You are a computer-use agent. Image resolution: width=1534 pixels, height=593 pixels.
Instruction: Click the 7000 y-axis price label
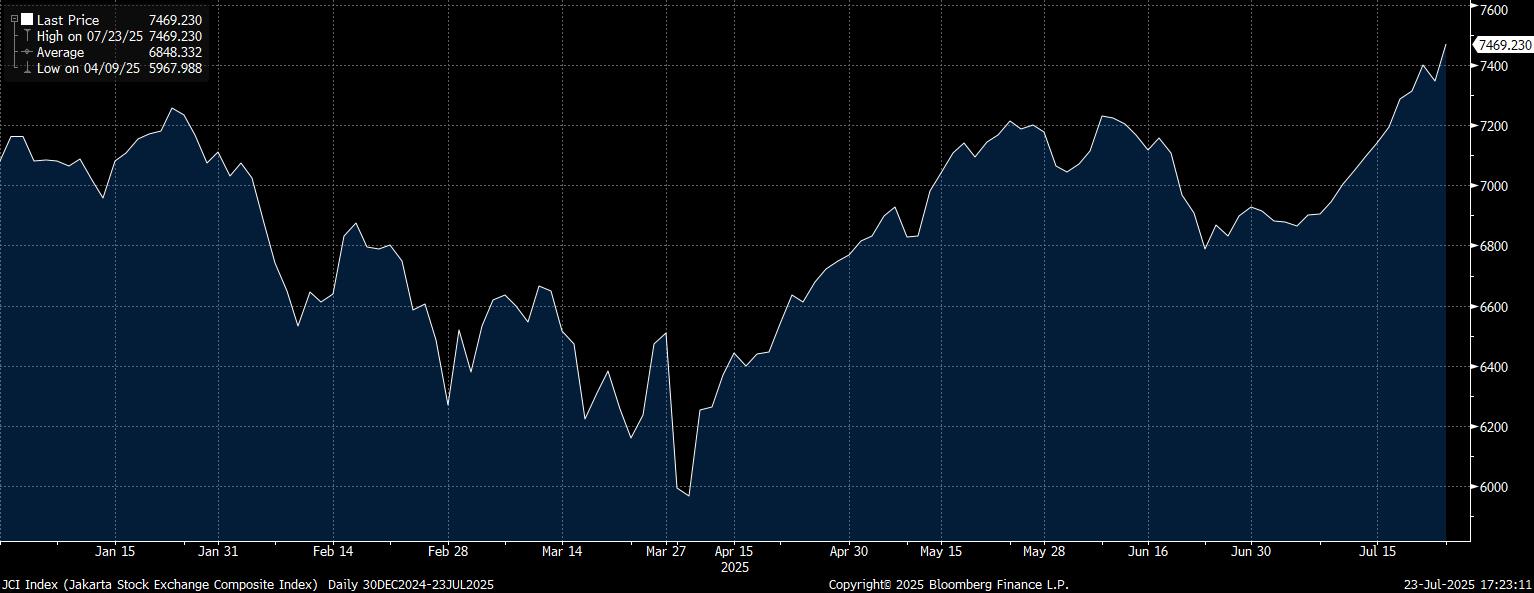click(x=1493, y=187)
